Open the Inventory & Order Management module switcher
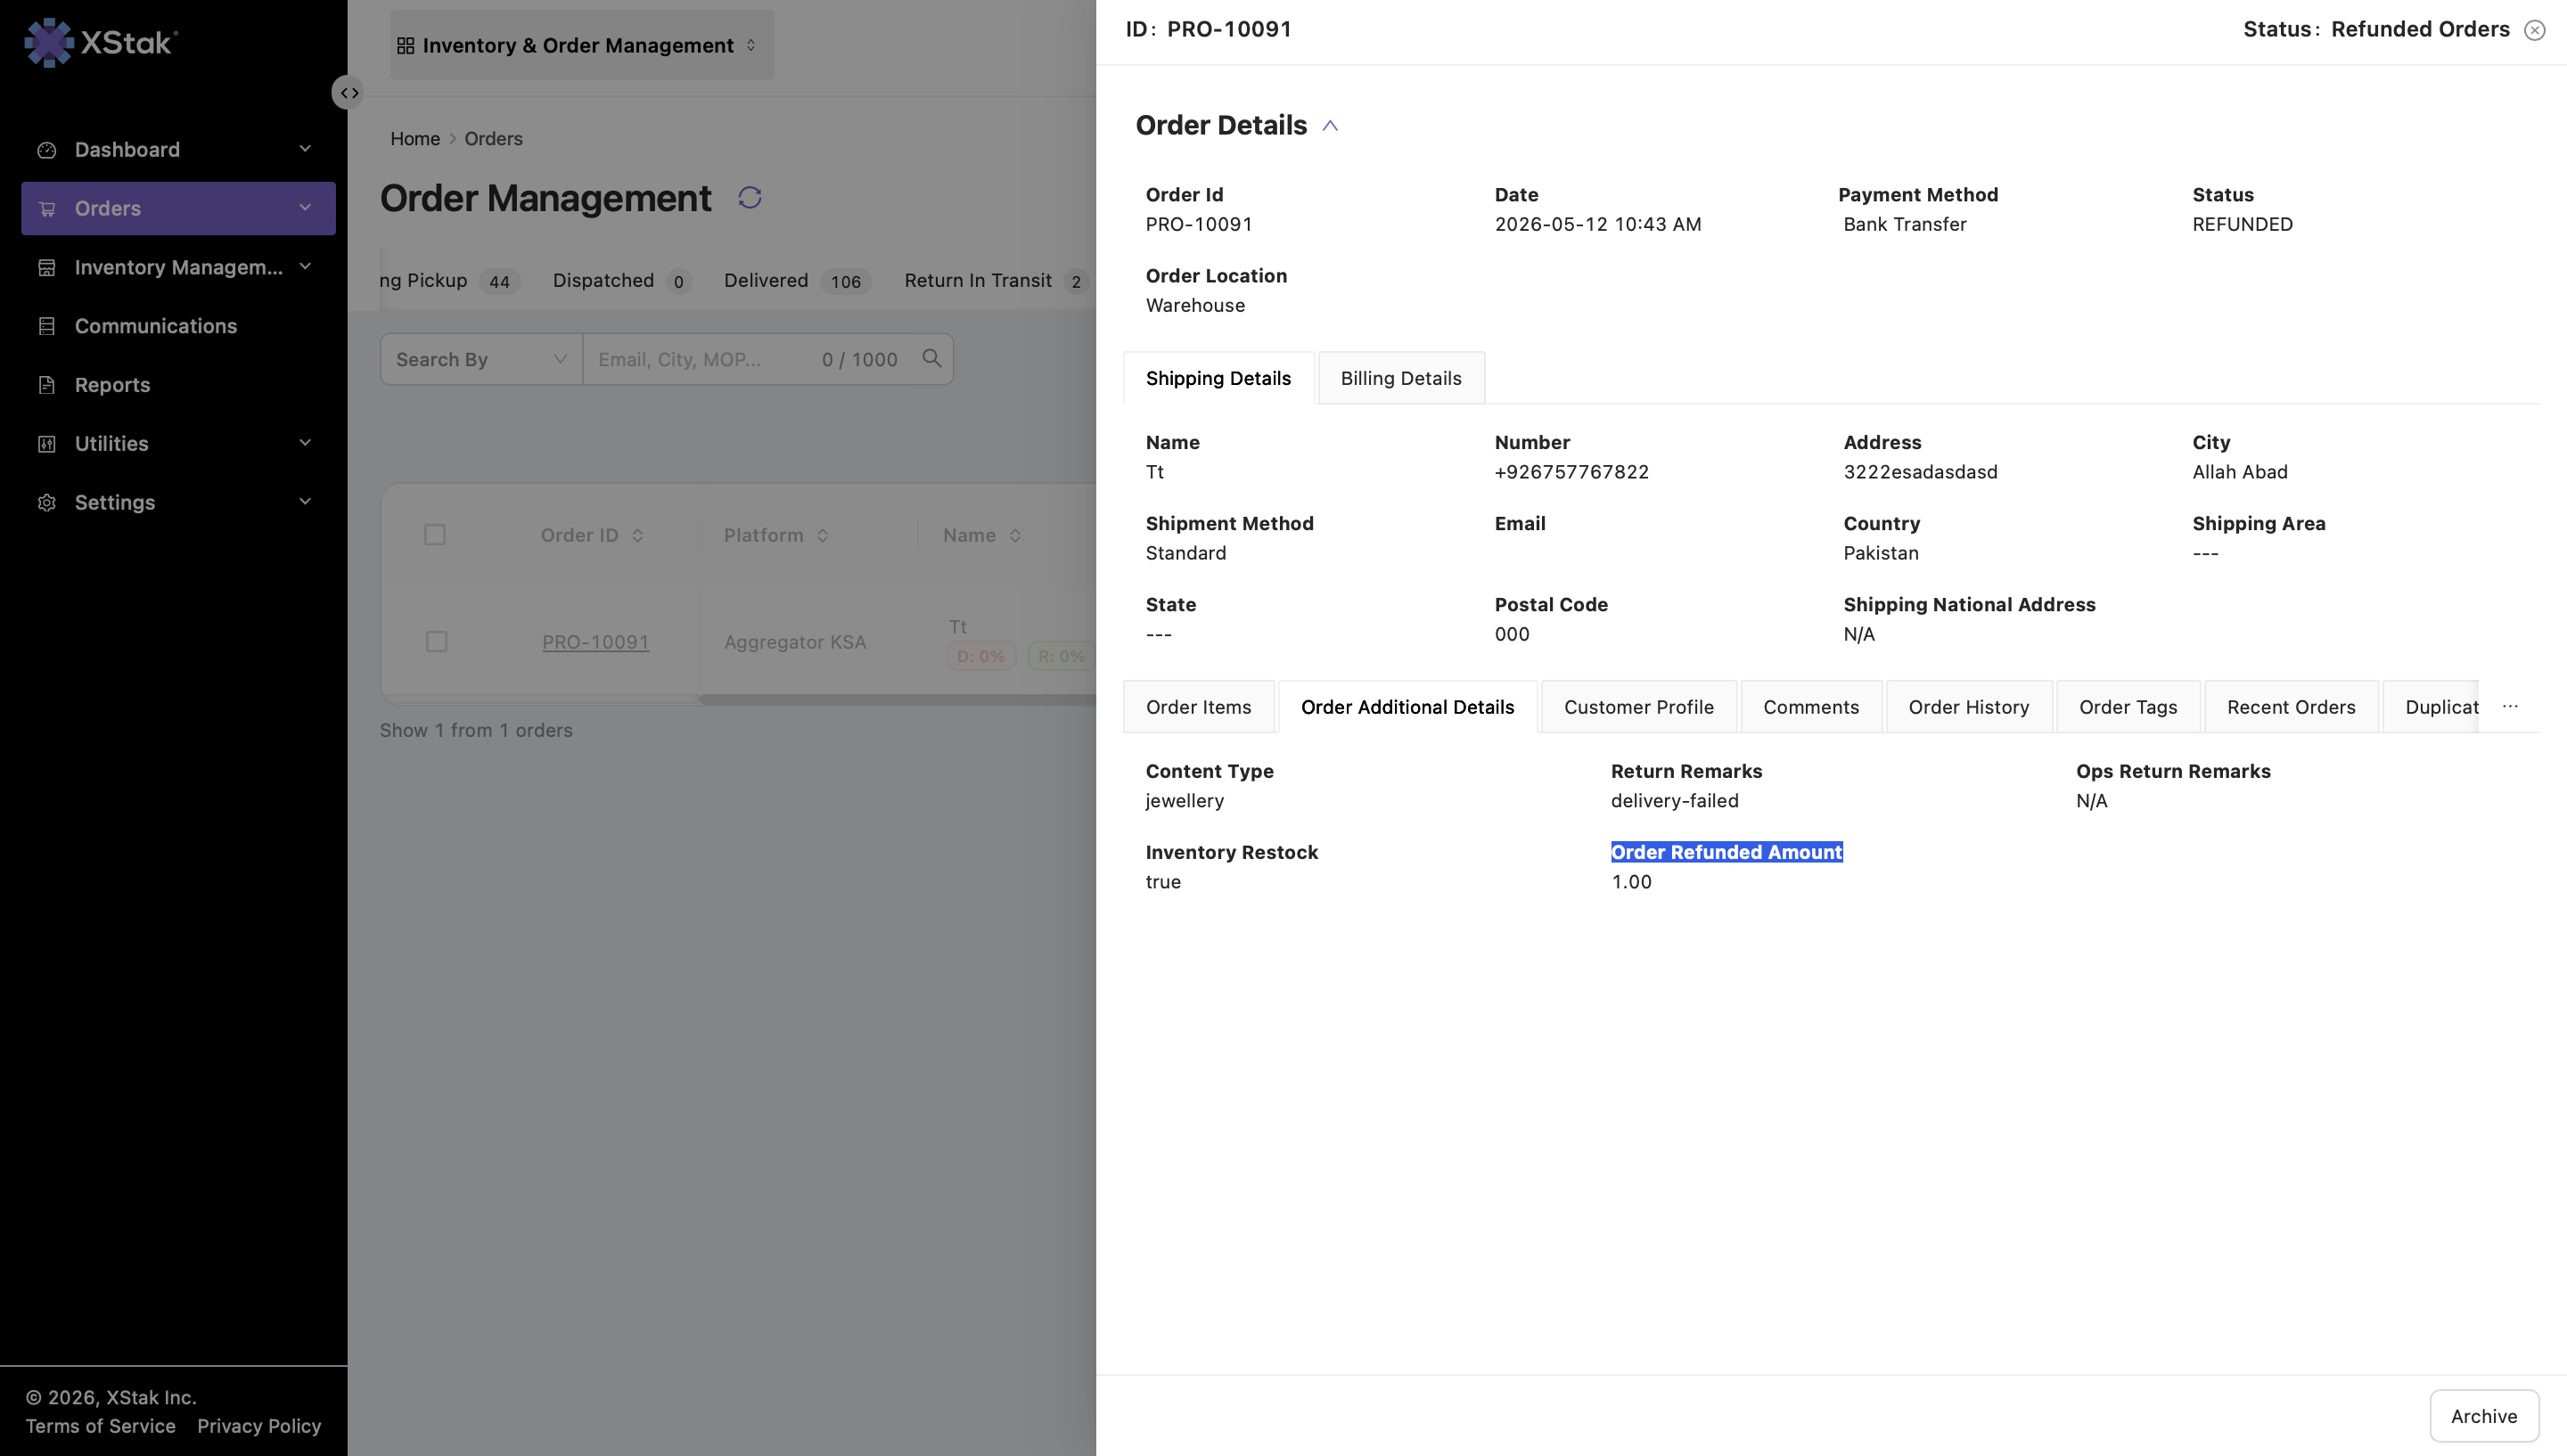This screenshot has width=2567, height=1456. pos(582,45)
